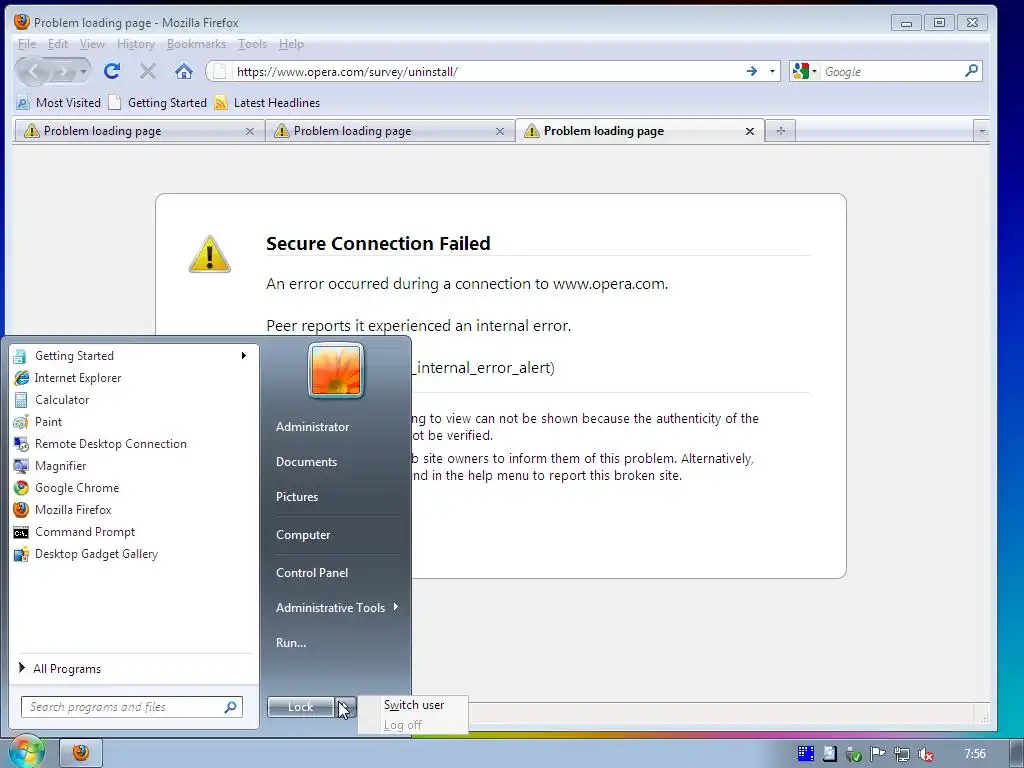This screenshot has width=1024, height=768.
Task: Open Getting Started bookmark in toolbar
Action: [157, 103]
